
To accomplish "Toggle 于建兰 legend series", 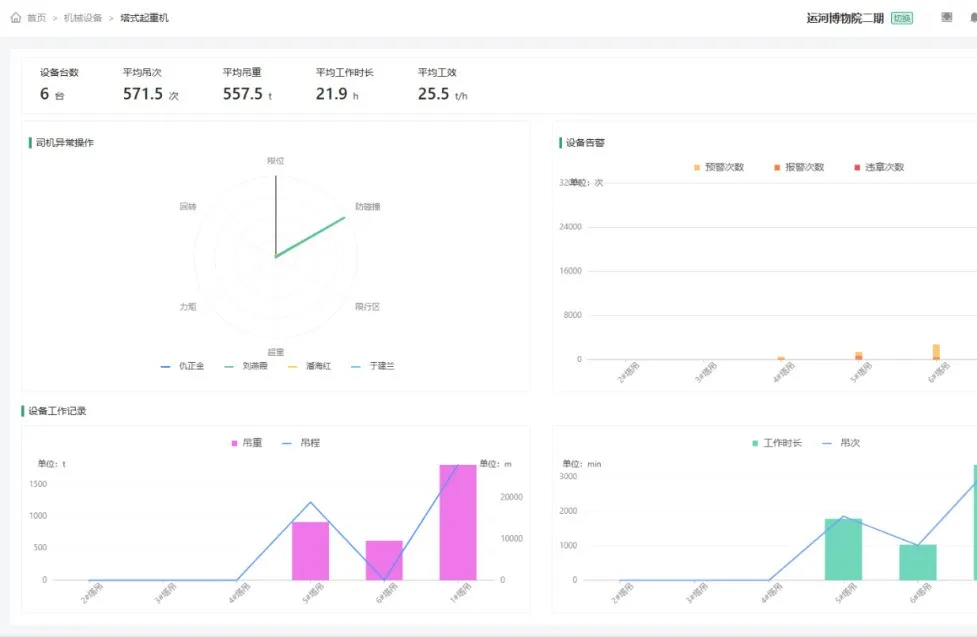I will pos(373,366).
